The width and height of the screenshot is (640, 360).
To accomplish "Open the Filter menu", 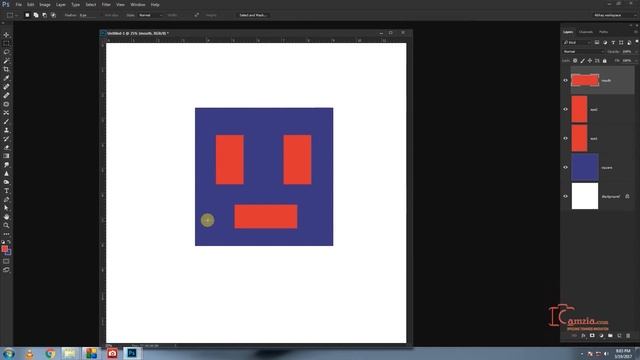I will (x=106, y=4).
